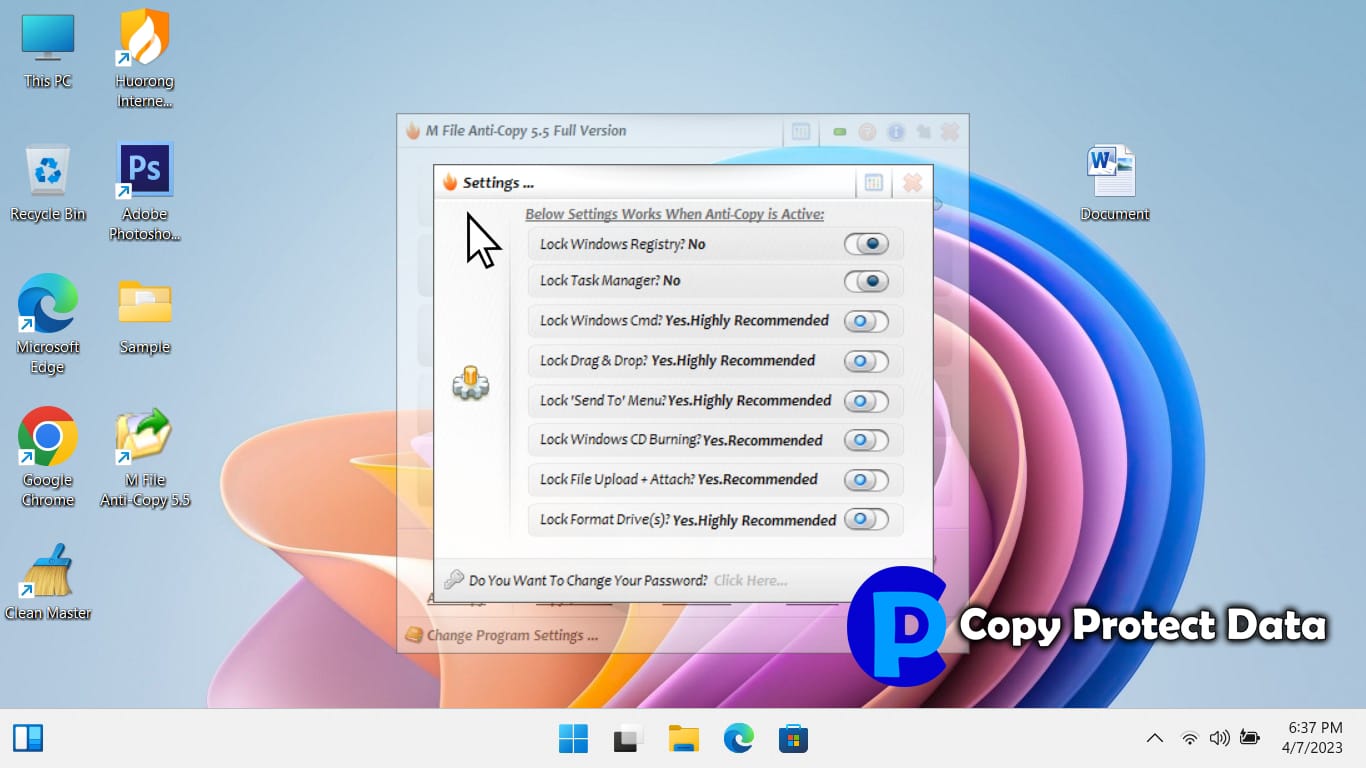Select Adobe Photoshop desktop shortcut
This screenshot has width=1366, height=768.
pyautogui.click(x=145, y=191)
